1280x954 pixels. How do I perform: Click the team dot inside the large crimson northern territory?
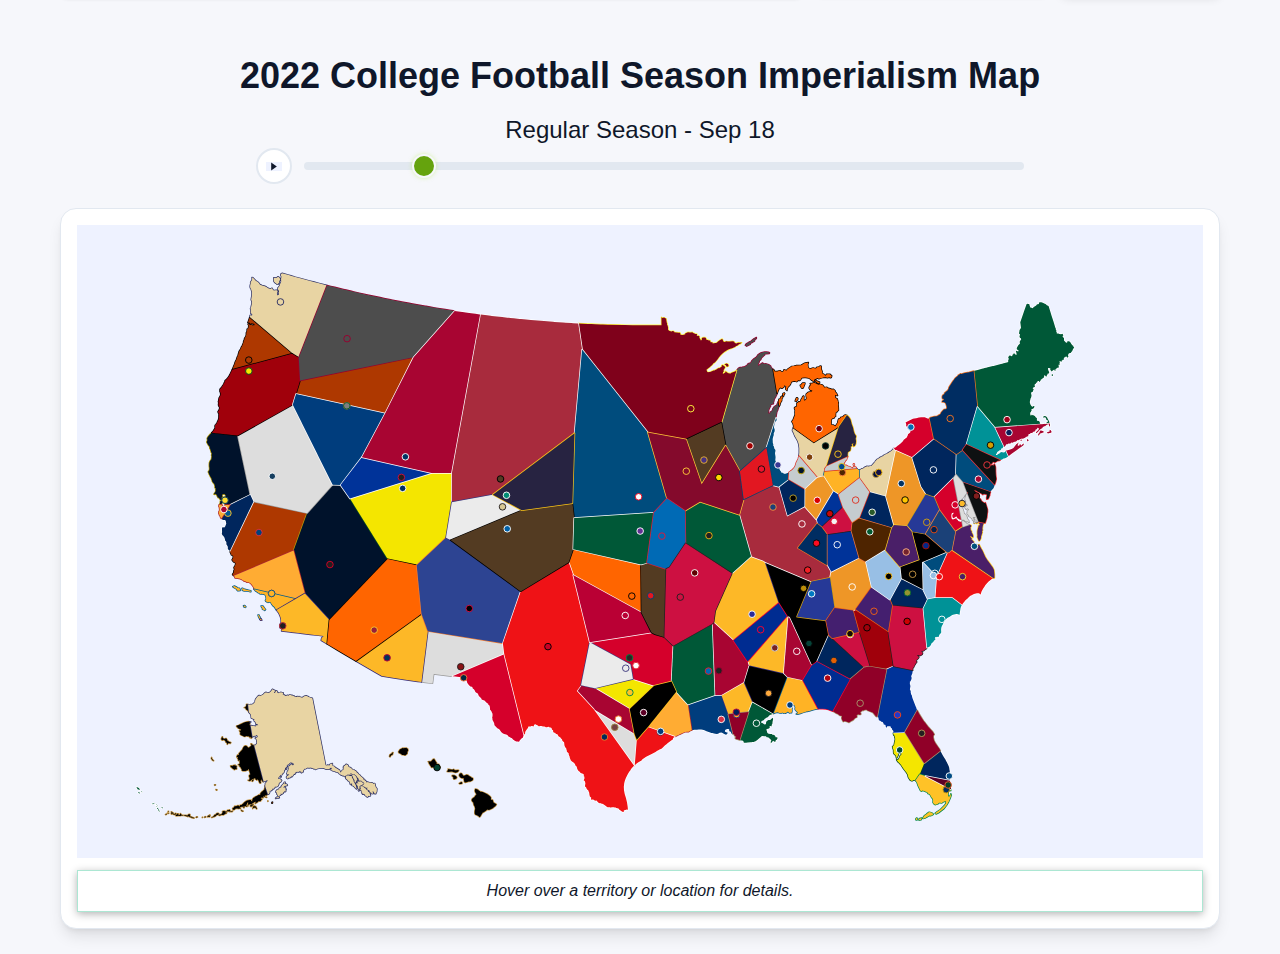pyautogui.click(x=691, y=408)
